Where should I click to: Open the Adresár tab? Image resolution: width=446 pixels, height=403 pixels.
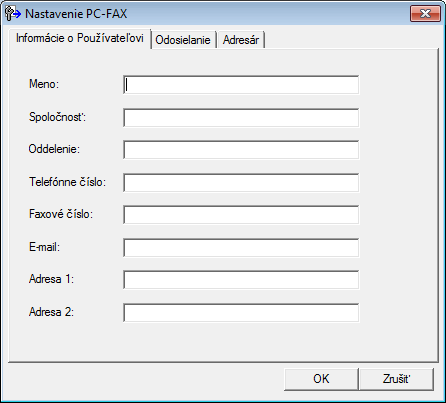pos(241,40)
